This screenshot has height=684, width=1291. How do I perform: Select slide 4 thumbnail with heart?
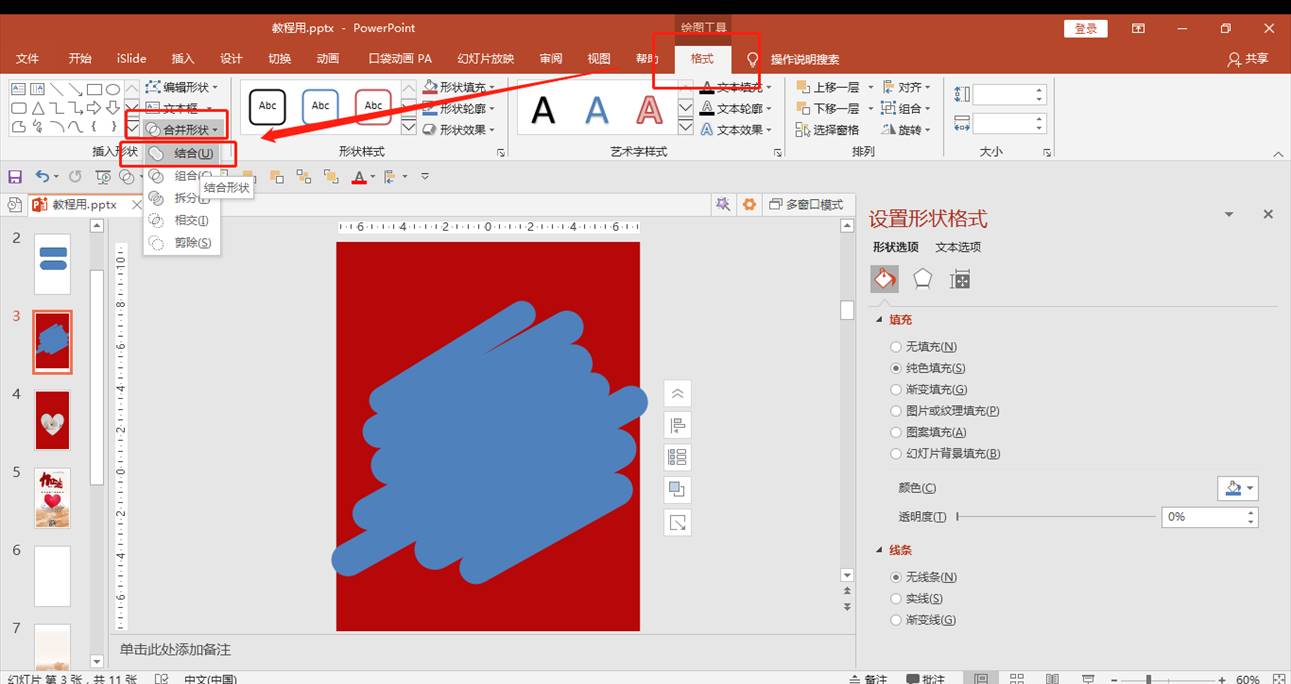coord(52,421)
